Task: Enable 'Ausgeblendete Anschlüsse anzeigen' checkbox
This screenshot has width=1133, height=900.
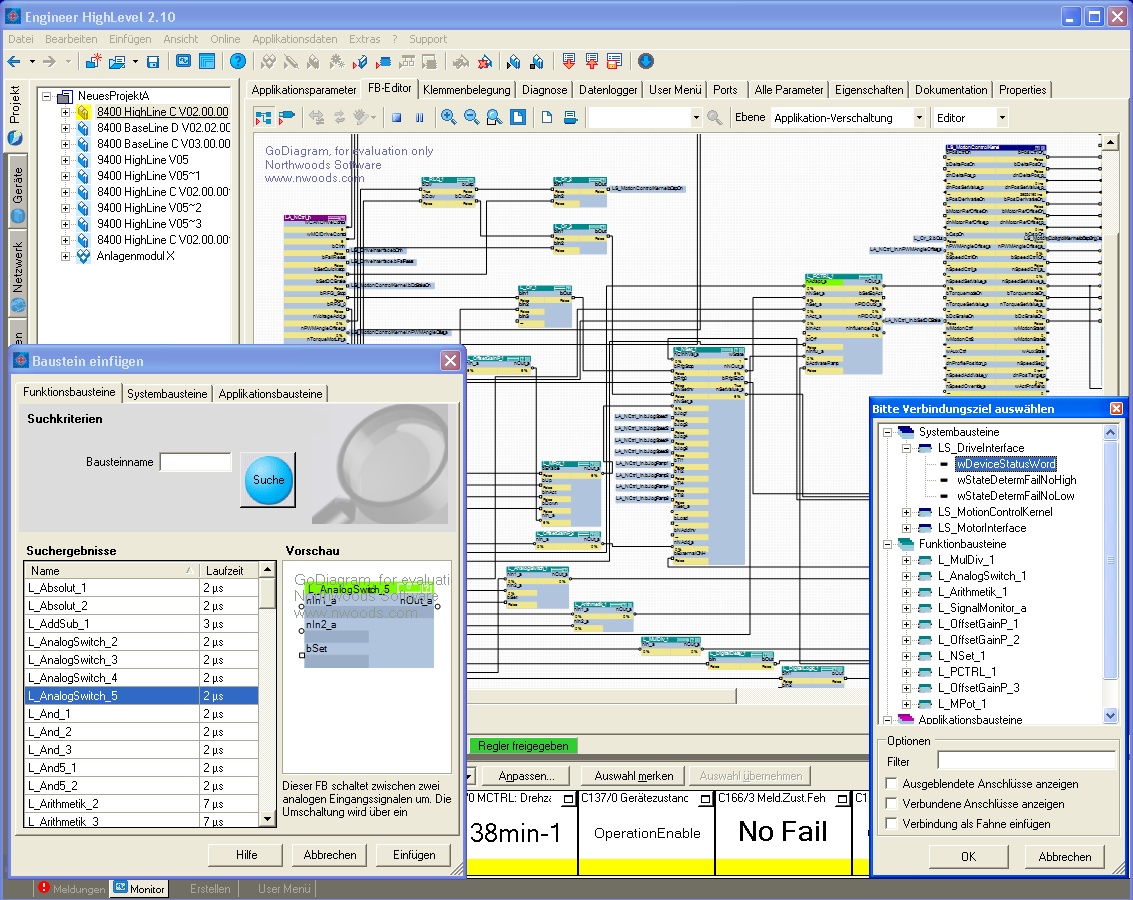Action: coord(892,784)
